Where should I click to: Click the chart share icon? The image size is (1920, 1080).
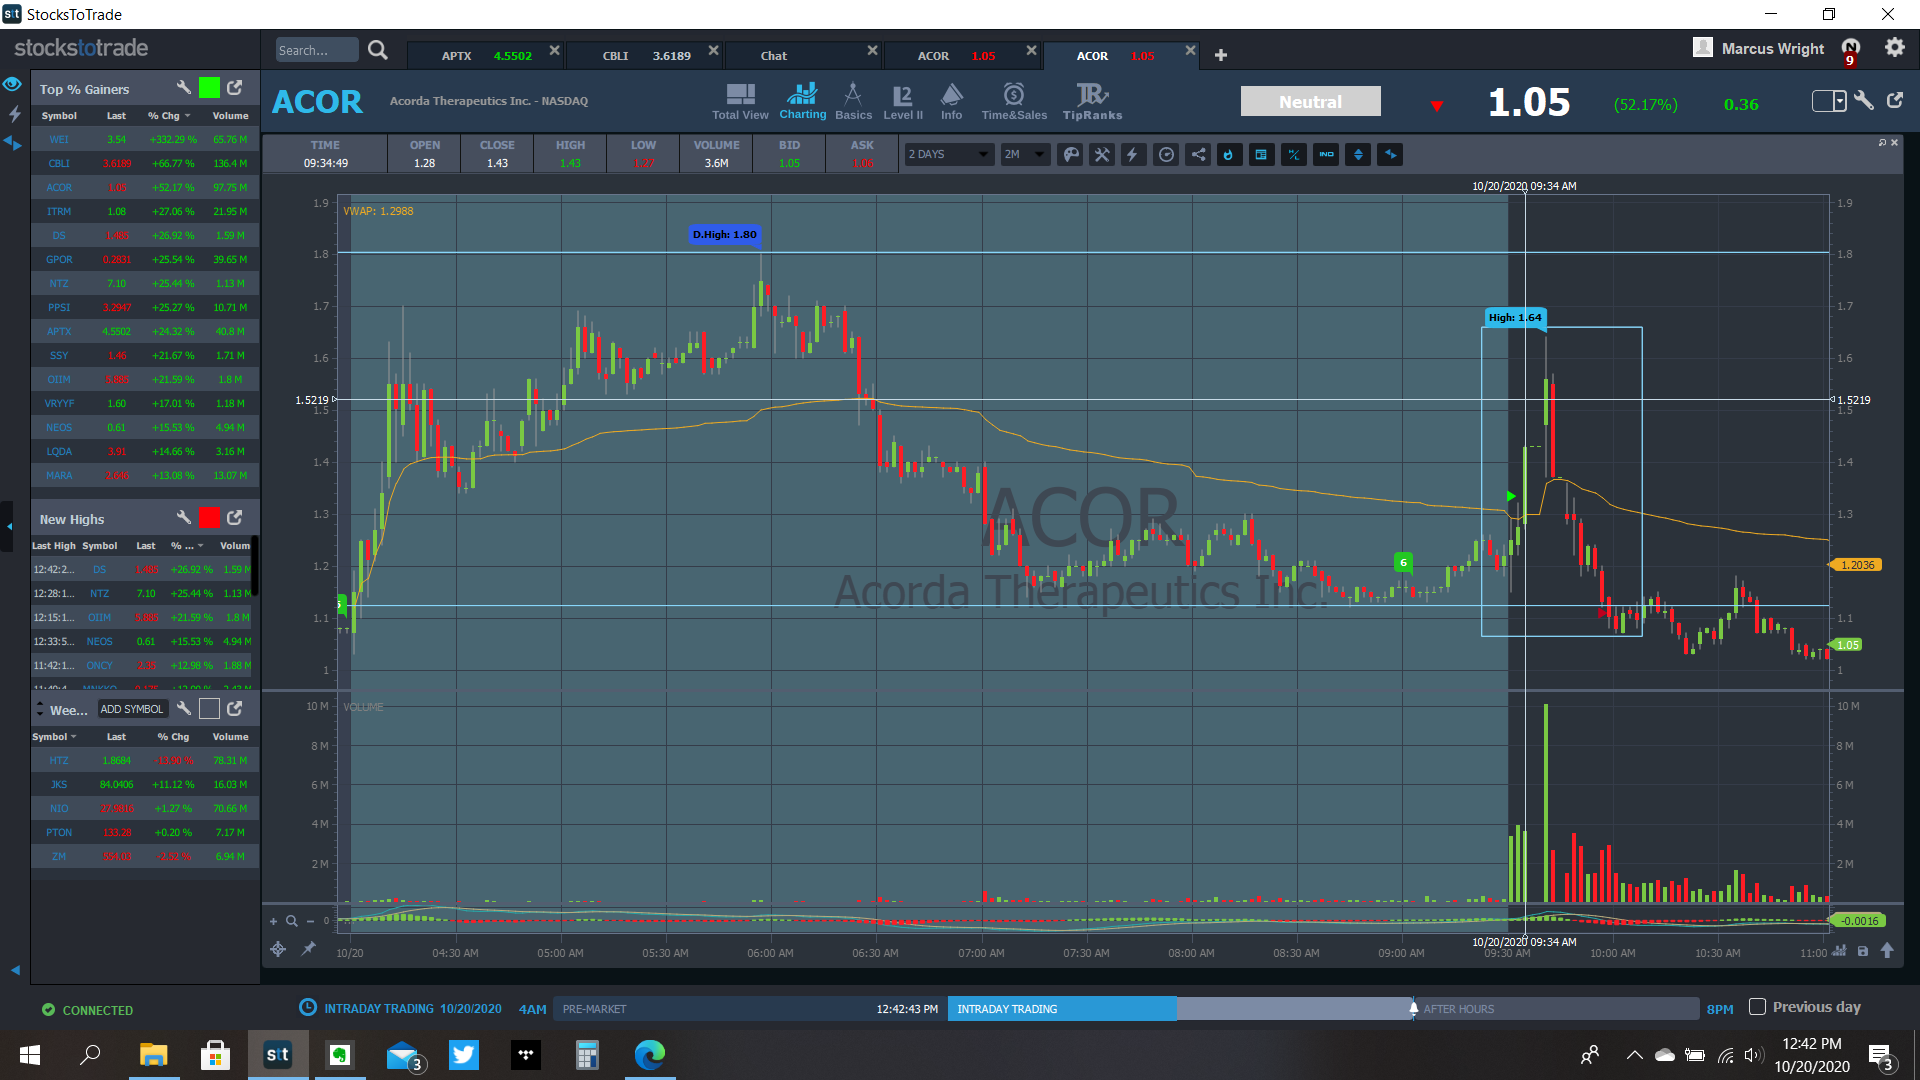coord(1198,154)
